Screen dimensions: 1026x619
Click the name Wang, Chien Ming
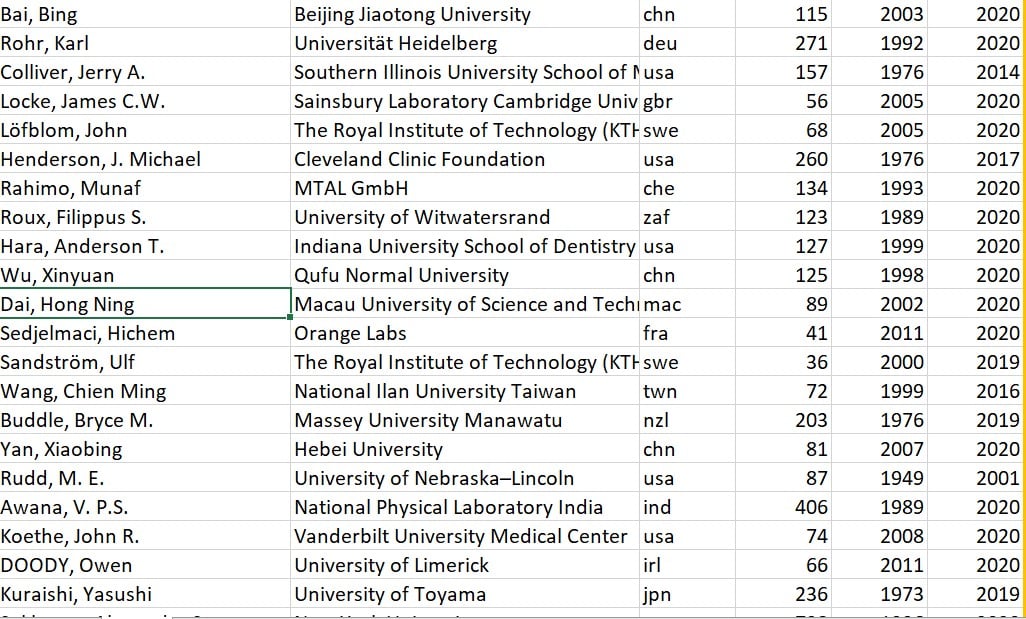[145, 391]
